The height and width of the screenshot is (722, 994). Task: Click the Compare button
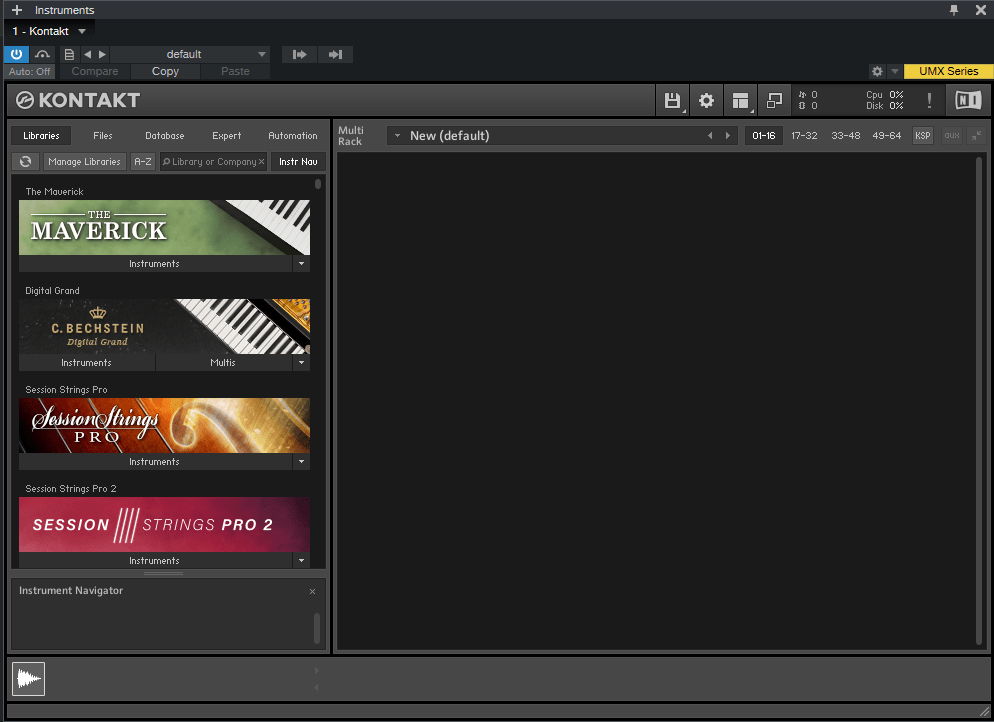point(95,72)
